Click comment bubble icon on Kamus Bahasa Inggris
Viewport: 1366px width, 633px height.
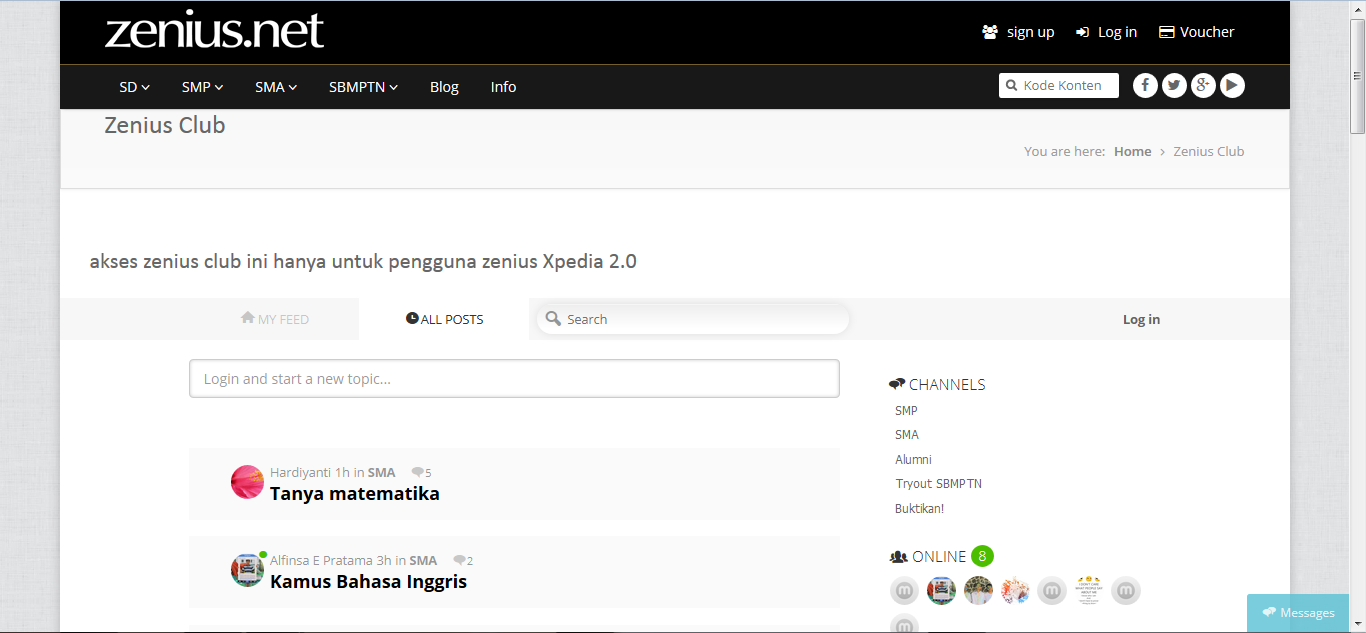pos(459,560)
